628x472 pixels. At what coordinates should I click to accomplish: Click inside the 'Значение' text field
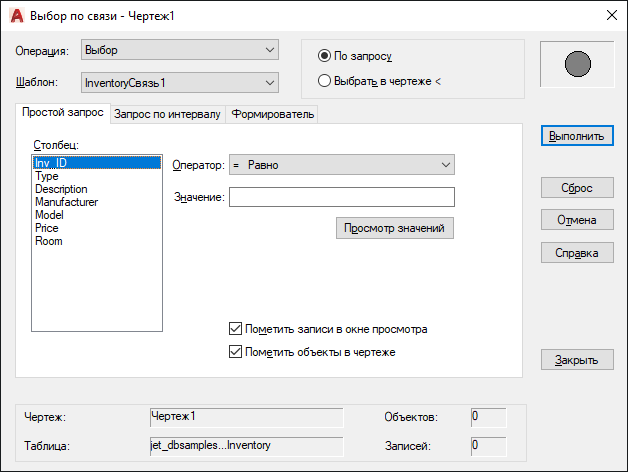tap(342, 197)
